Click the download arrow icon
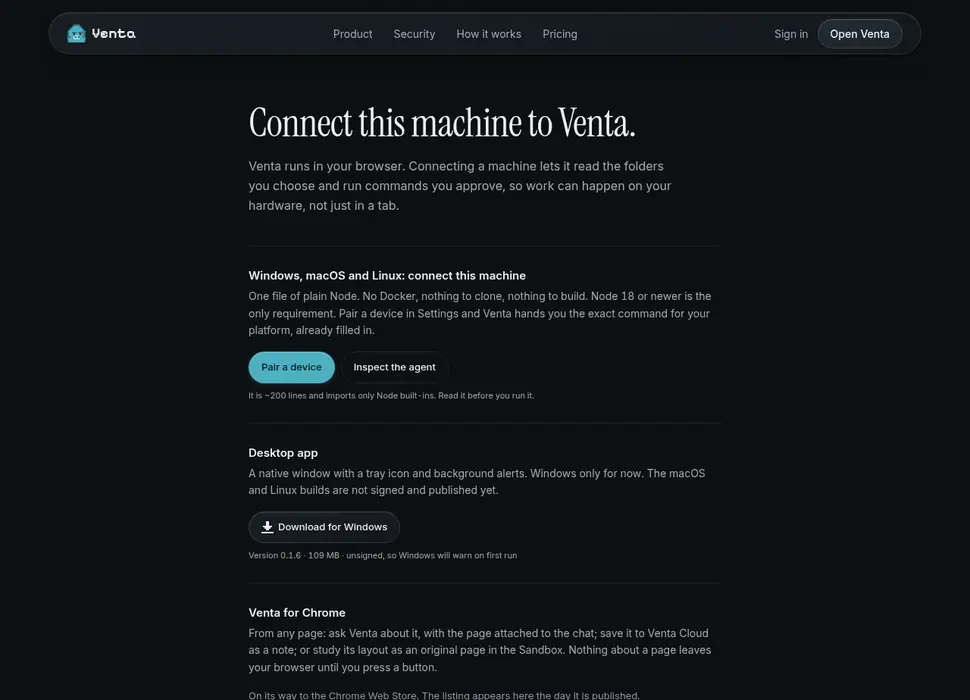The width and height of the screenshot is (970, 700). (267, 527)
